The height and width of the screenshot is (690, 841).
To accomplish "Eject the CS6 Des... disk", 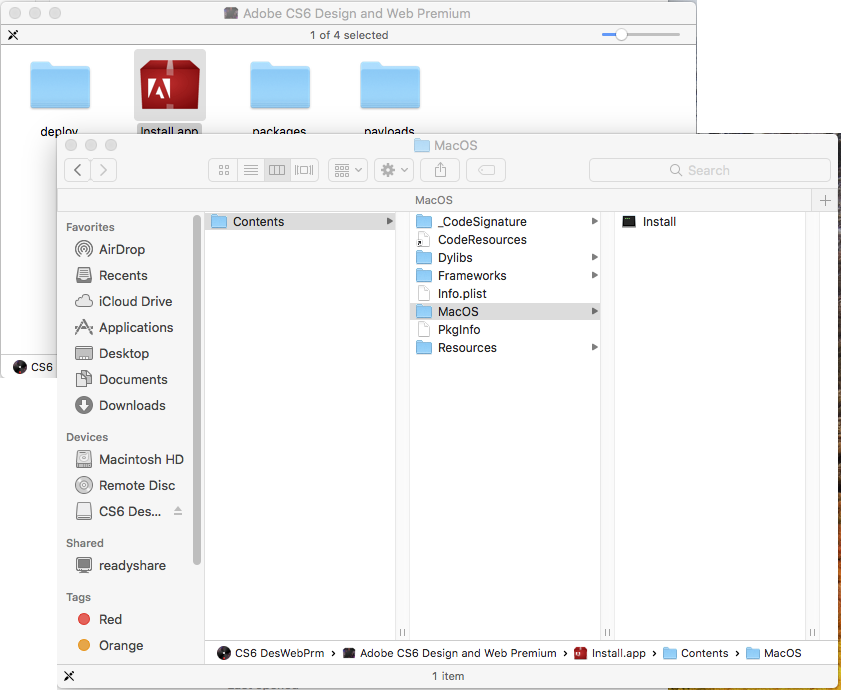I will click(178, 511).
